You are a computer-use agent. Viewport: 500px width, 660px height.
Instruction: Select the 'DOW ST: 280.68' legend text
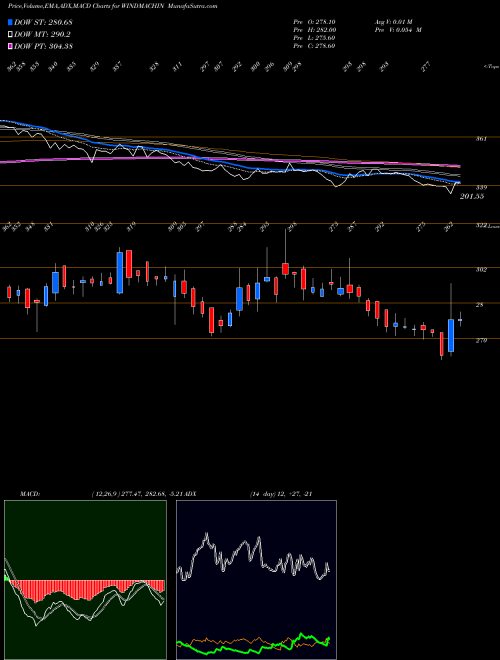click(x=44, y=22)
